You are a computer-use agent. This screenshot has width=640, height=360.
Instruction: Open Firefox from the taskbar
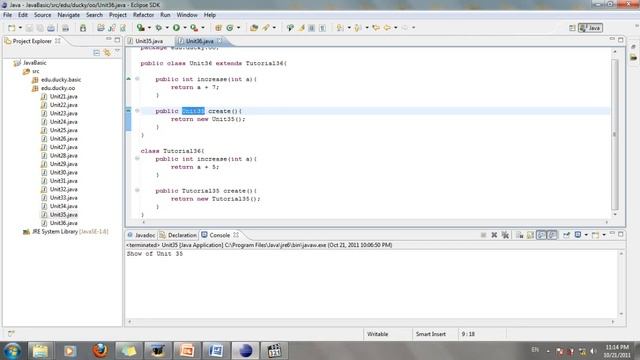tap(100, 351)
